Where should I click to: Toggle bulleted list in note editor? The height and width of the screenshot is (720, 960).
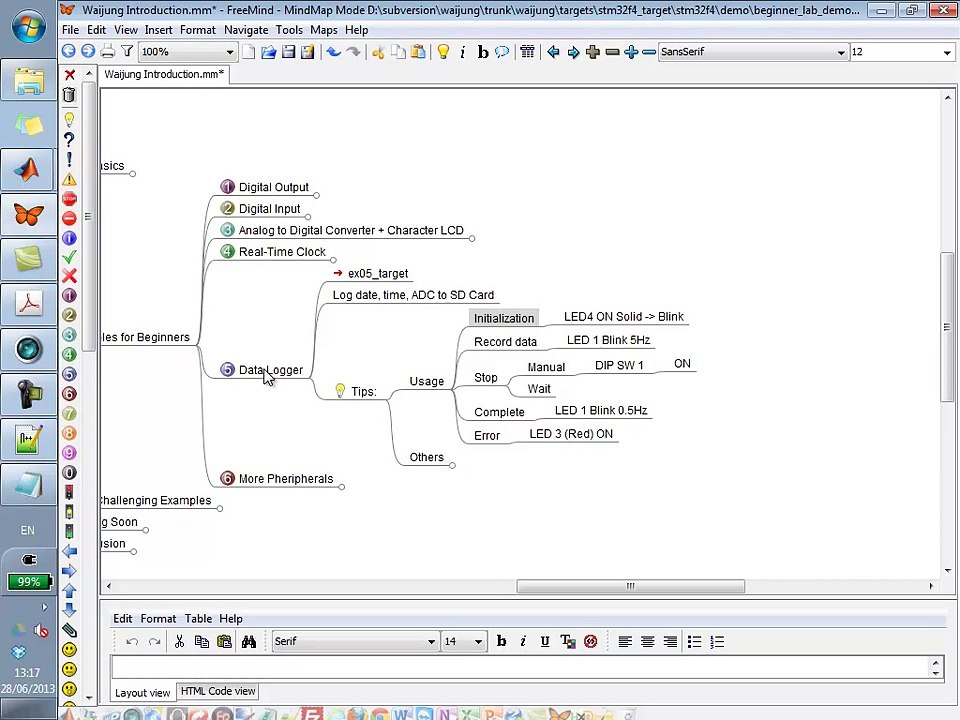pos(694,641)
